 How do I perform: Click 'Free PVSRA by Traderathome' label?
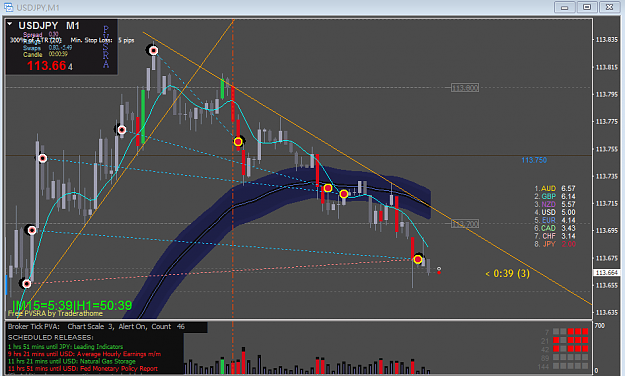[55, 313]
